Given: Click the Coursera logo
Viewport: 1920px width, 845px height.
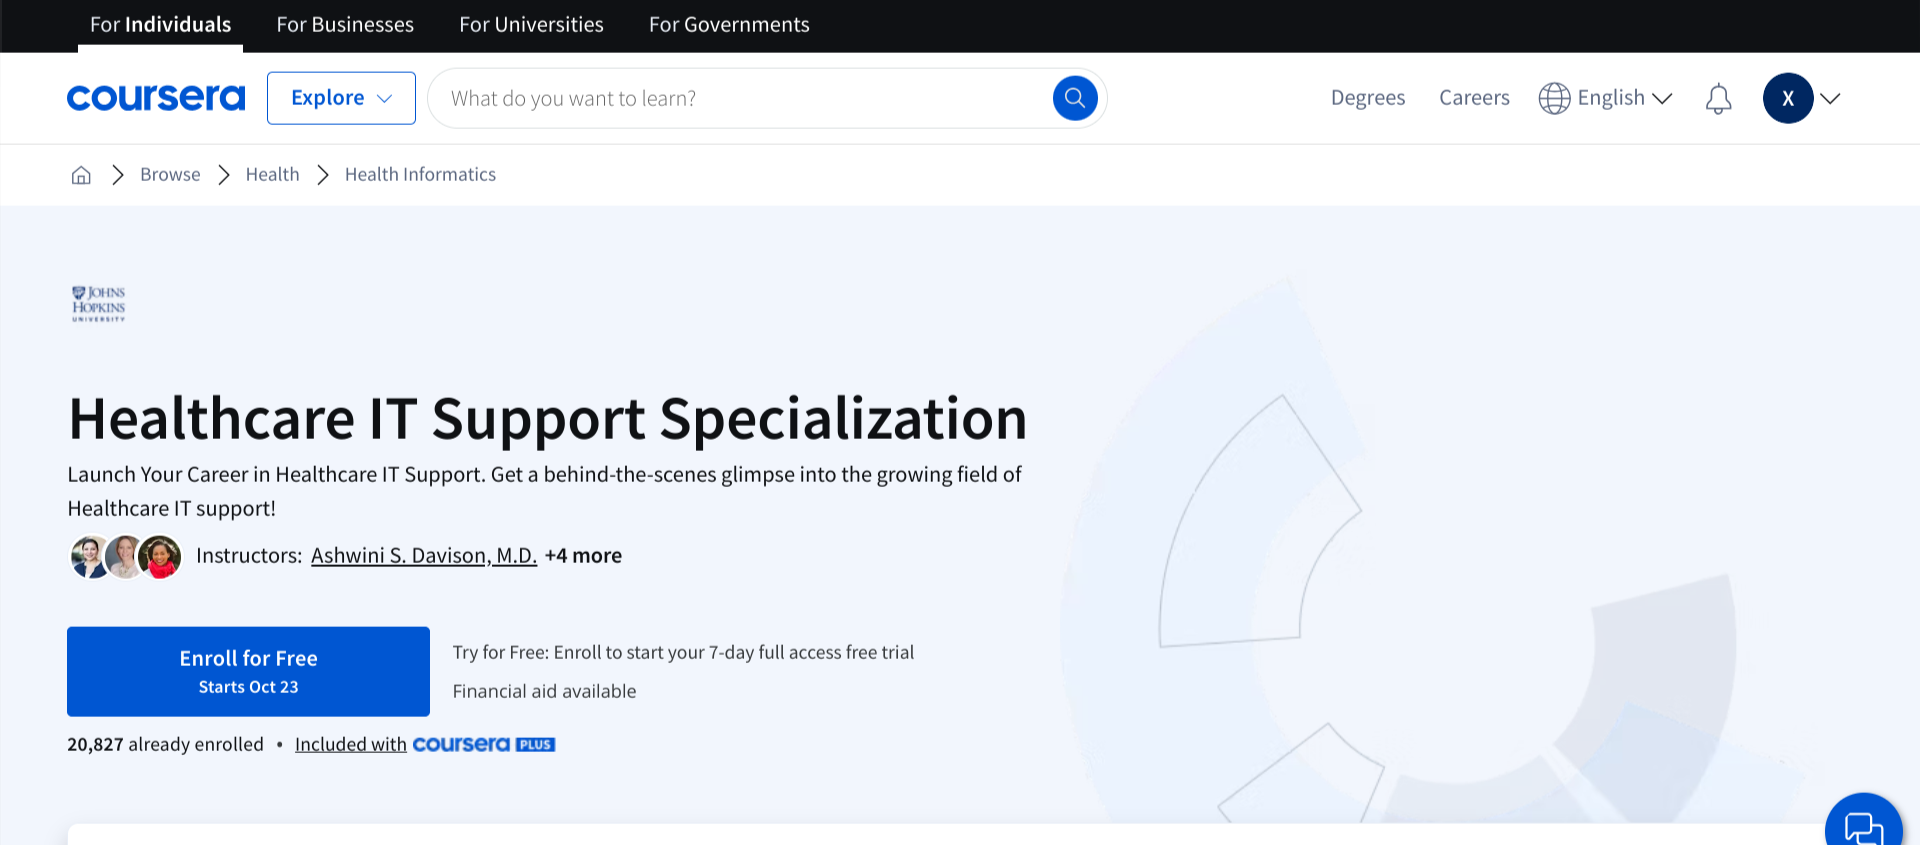Looking at the screenshot, I should coord(156,98).
